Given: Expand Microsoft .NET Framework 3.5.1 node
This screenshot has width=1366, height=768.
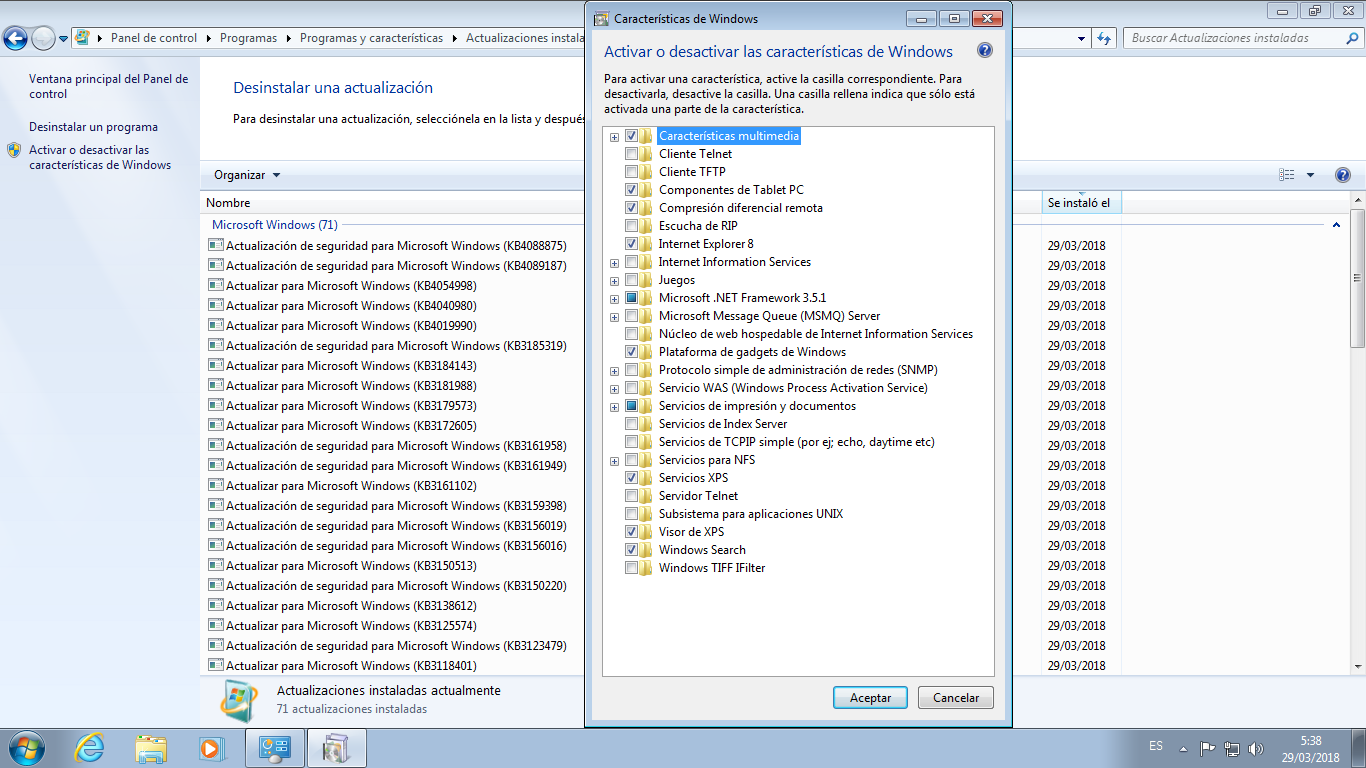Looking at the screenshot, I should point(615,299).
